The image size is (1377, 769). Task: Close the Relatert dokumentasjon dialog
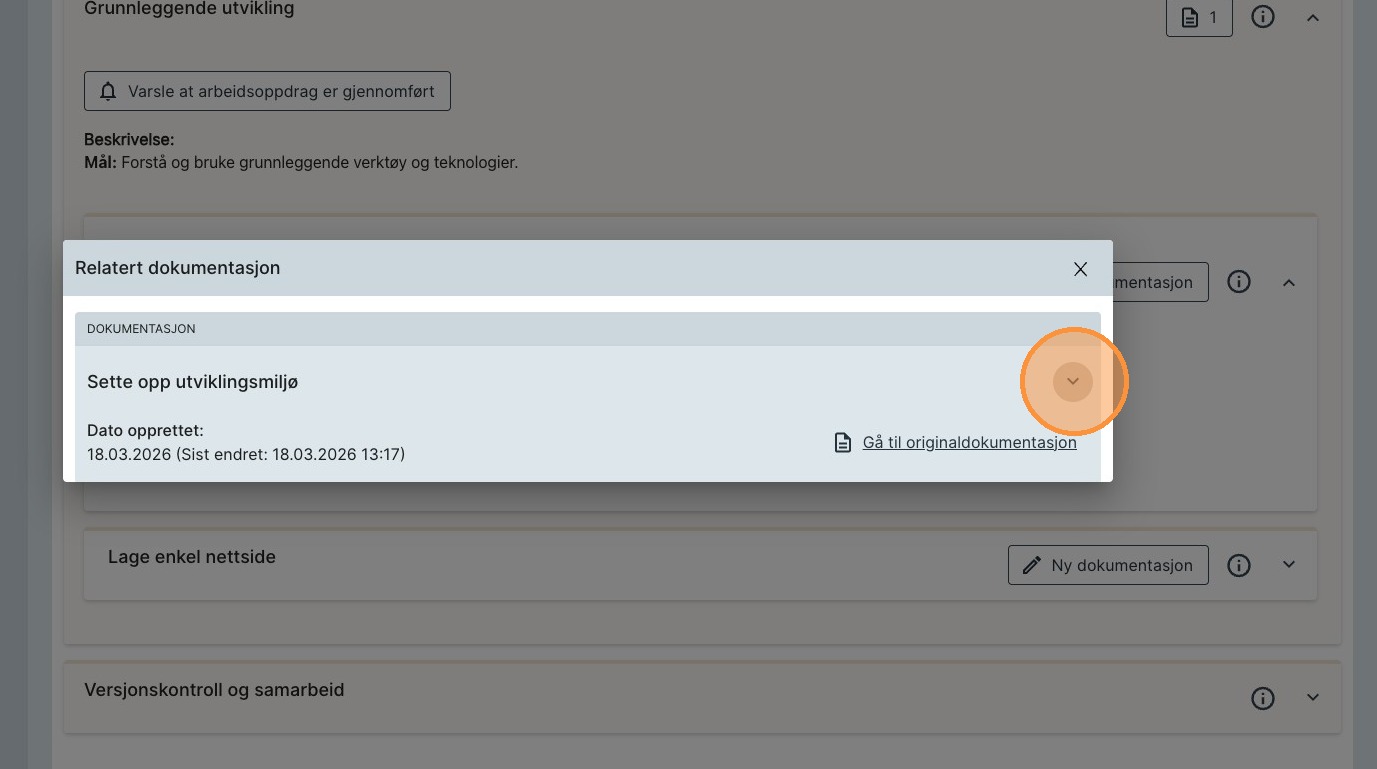point(1080,269)
